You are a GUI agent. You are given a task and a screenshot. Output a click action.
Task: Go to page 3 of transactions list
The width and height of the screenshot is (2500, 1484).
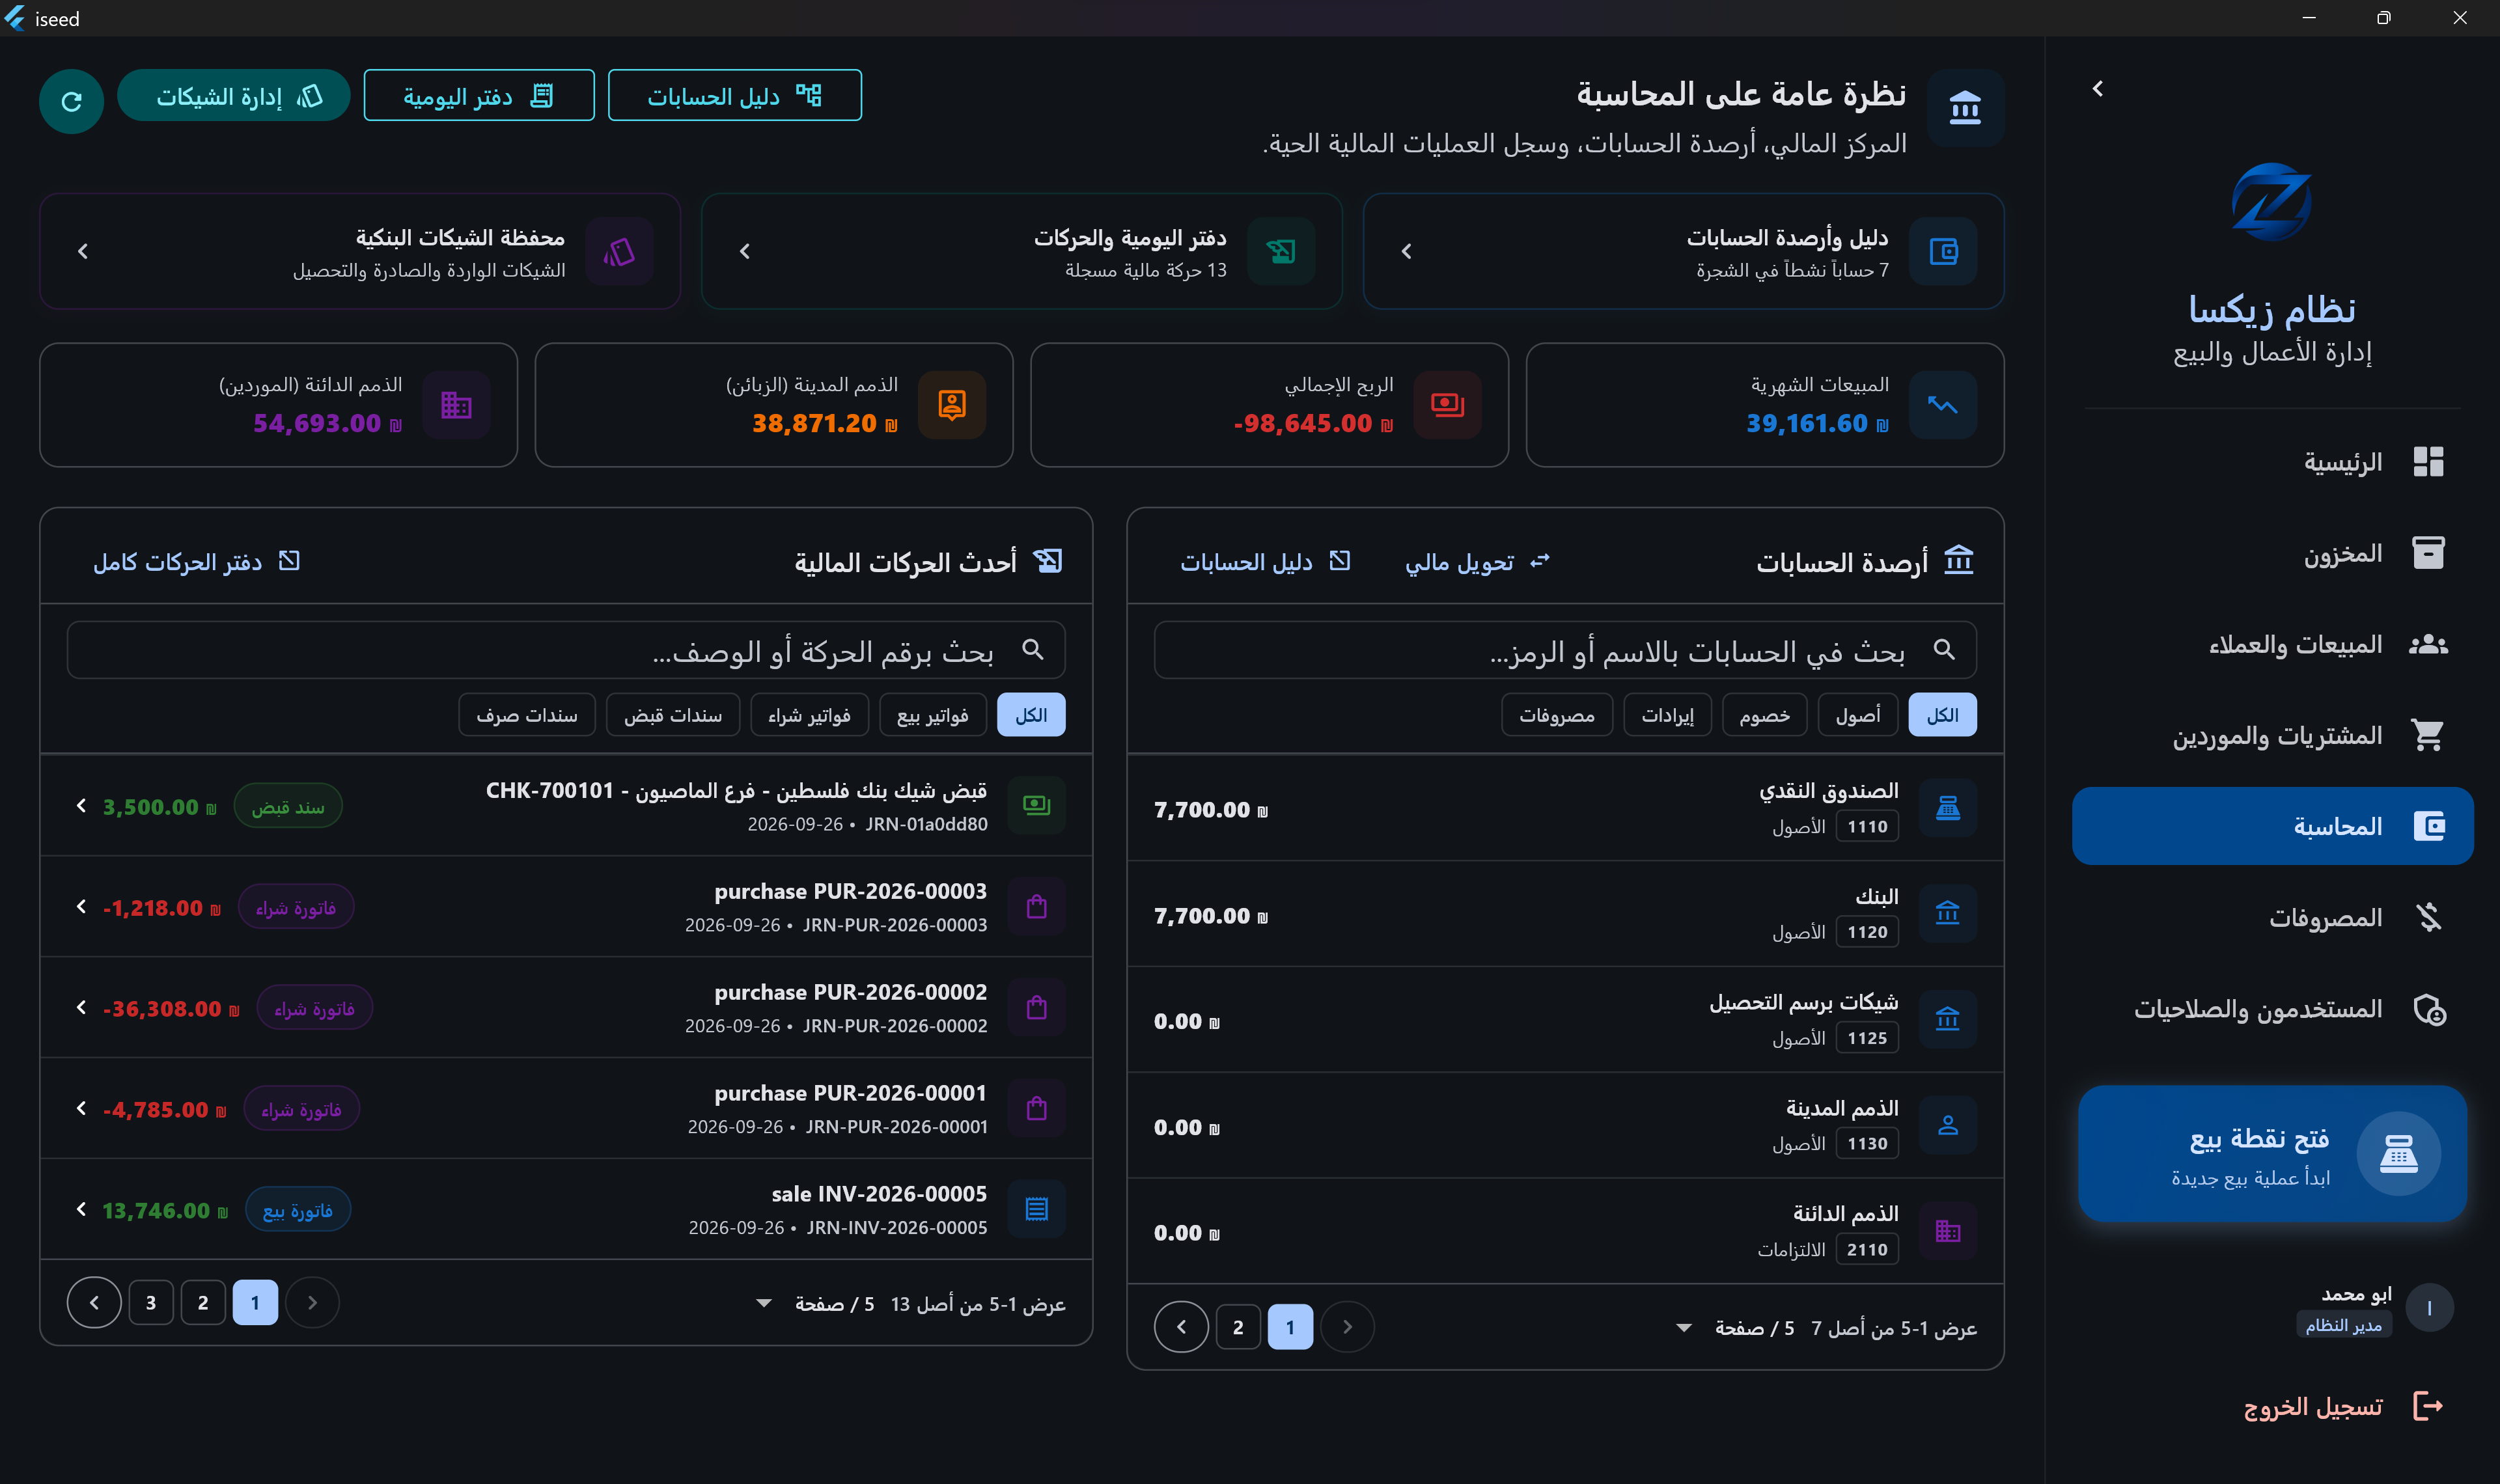tap(151, 1302)
